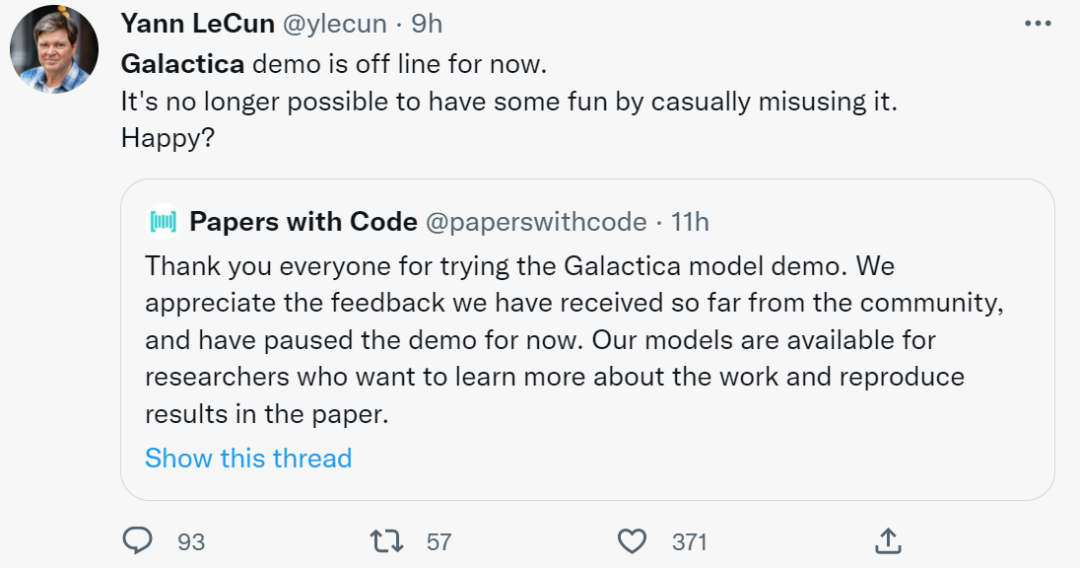Viewport: 1080px width, 568px height.
Task: Click the reply speech bubble icon
Action: tap(137, 541)
